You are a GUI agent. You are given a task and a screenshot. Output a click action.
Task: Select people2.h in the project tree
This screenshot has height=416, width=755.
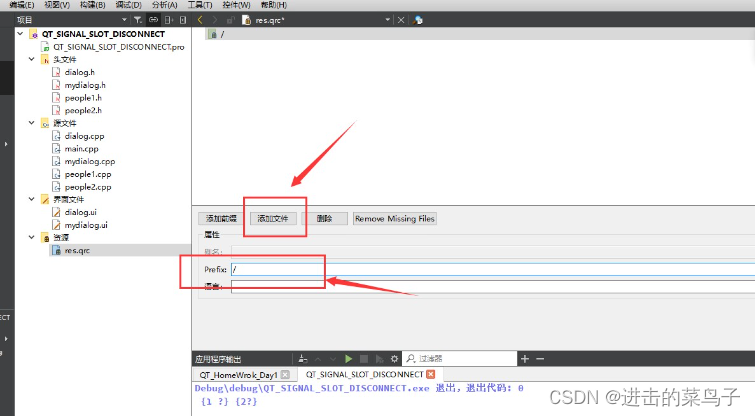click(83, 110)
